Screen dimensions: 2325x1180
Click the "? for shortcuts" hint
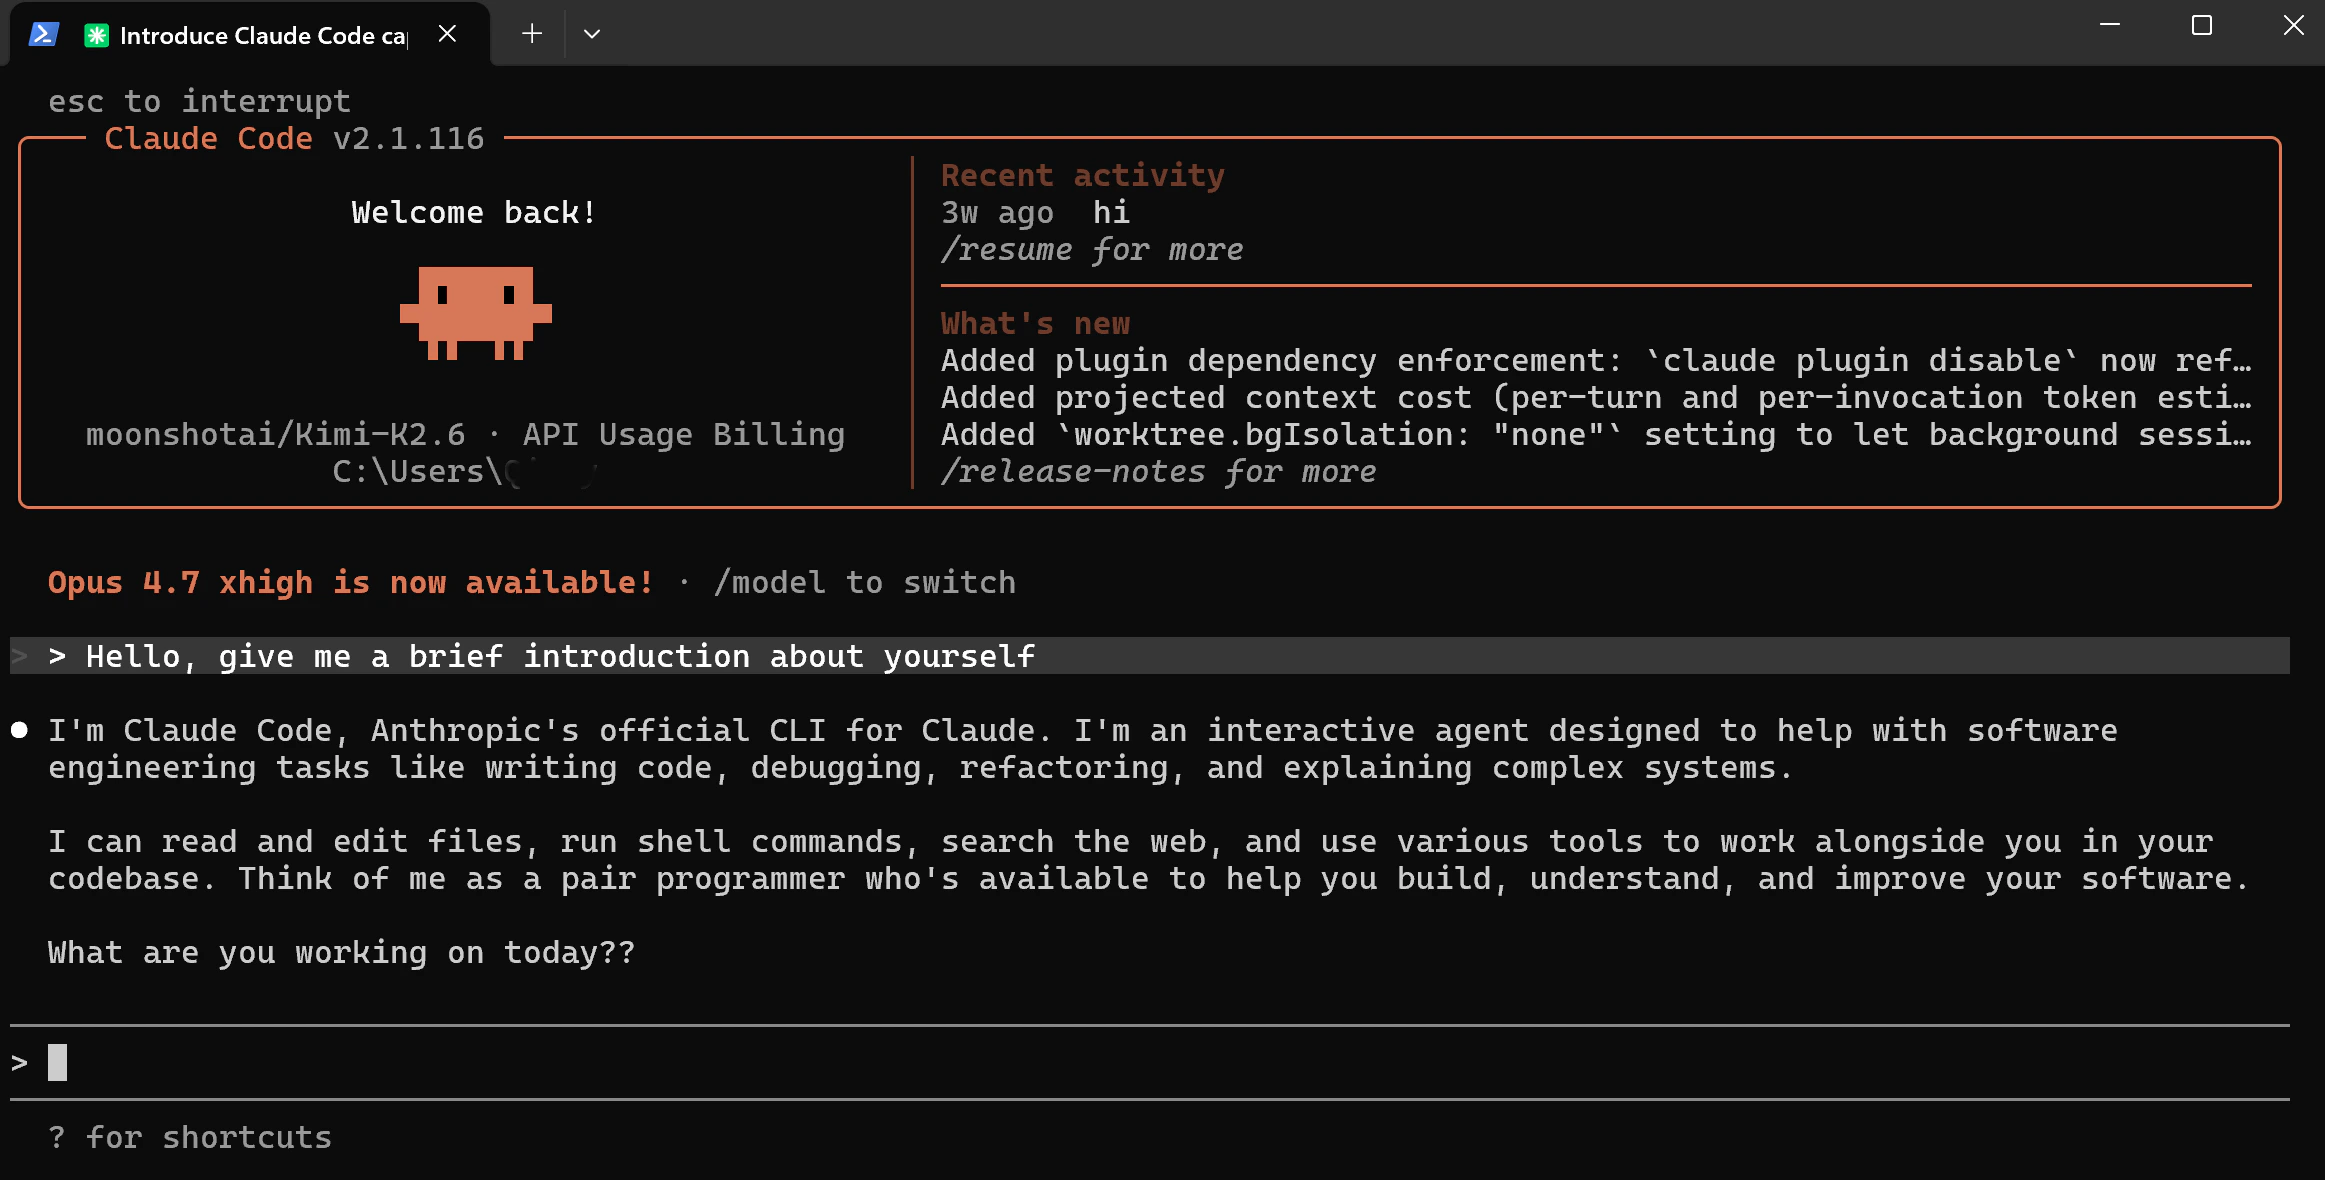[x=190, y=1137]
